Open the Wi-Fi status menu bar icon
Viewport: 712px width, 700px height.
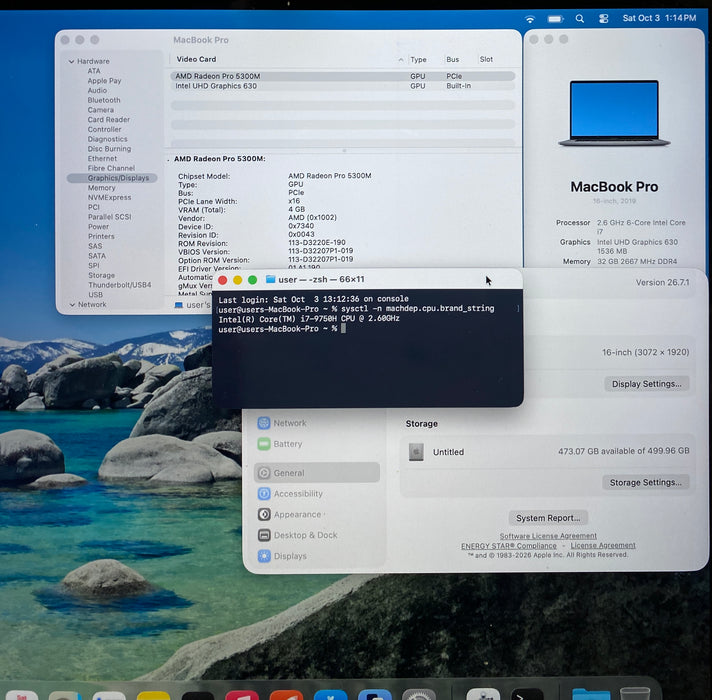coord(529,19)
